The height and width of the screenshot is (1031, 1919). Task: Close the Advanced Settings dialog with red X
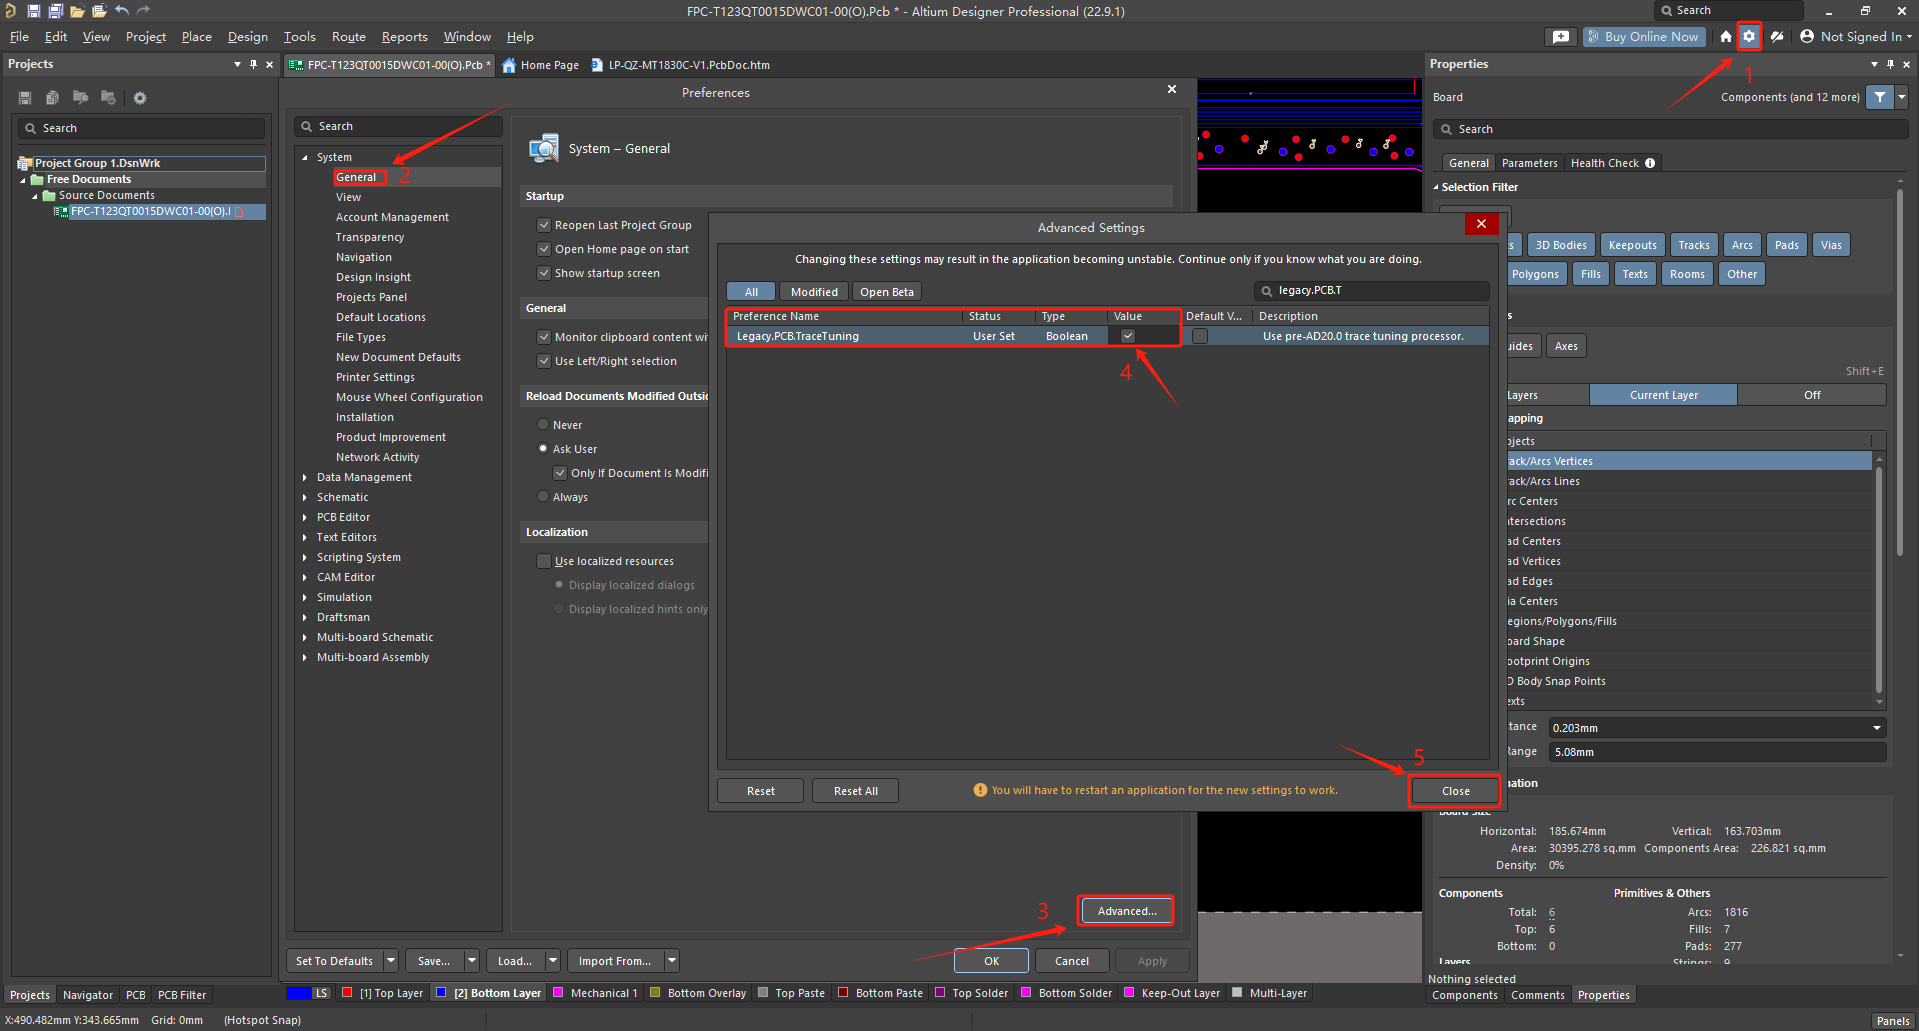(x=1481, y=224)
